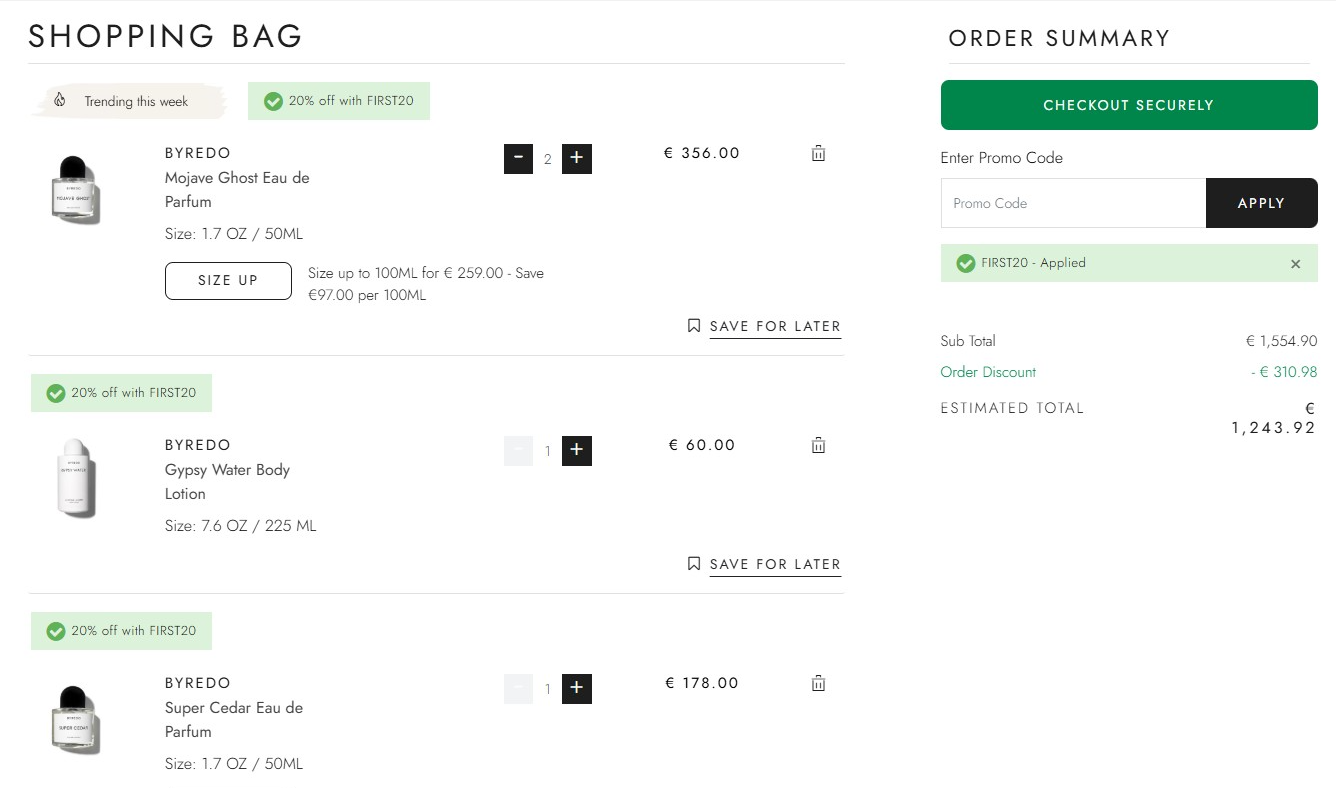Click bookmark icon next to Gypsy Water save link
Image resolution: width=1336 pixels, height=788 pixels.
point(694,564)
